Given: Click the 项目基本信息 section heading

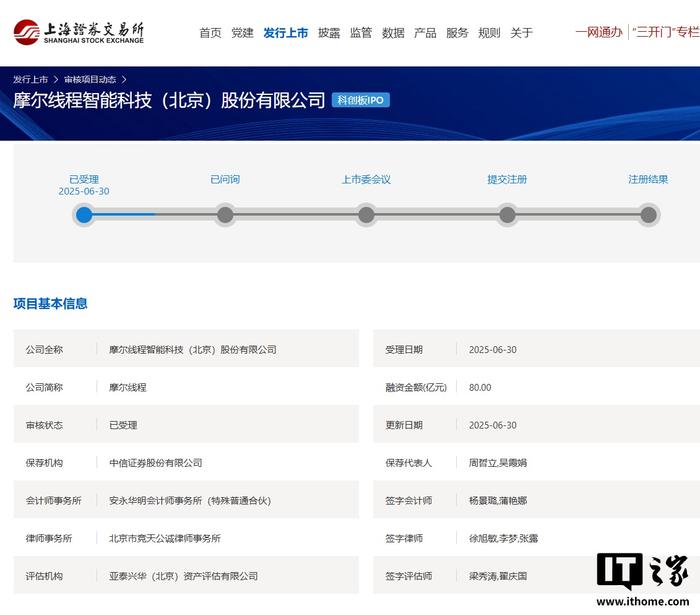Looking at the screenshot, I should point(50,303).
